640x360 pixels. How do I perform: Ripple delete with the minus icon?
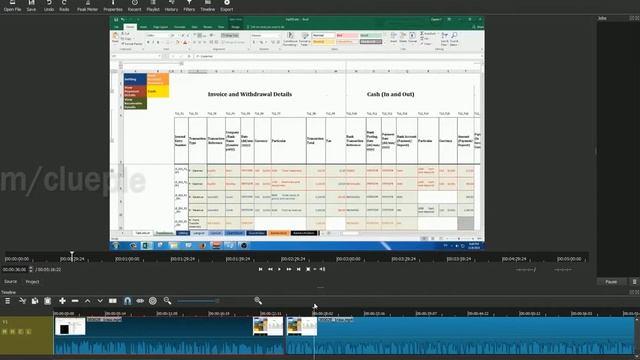click(75, 301)
